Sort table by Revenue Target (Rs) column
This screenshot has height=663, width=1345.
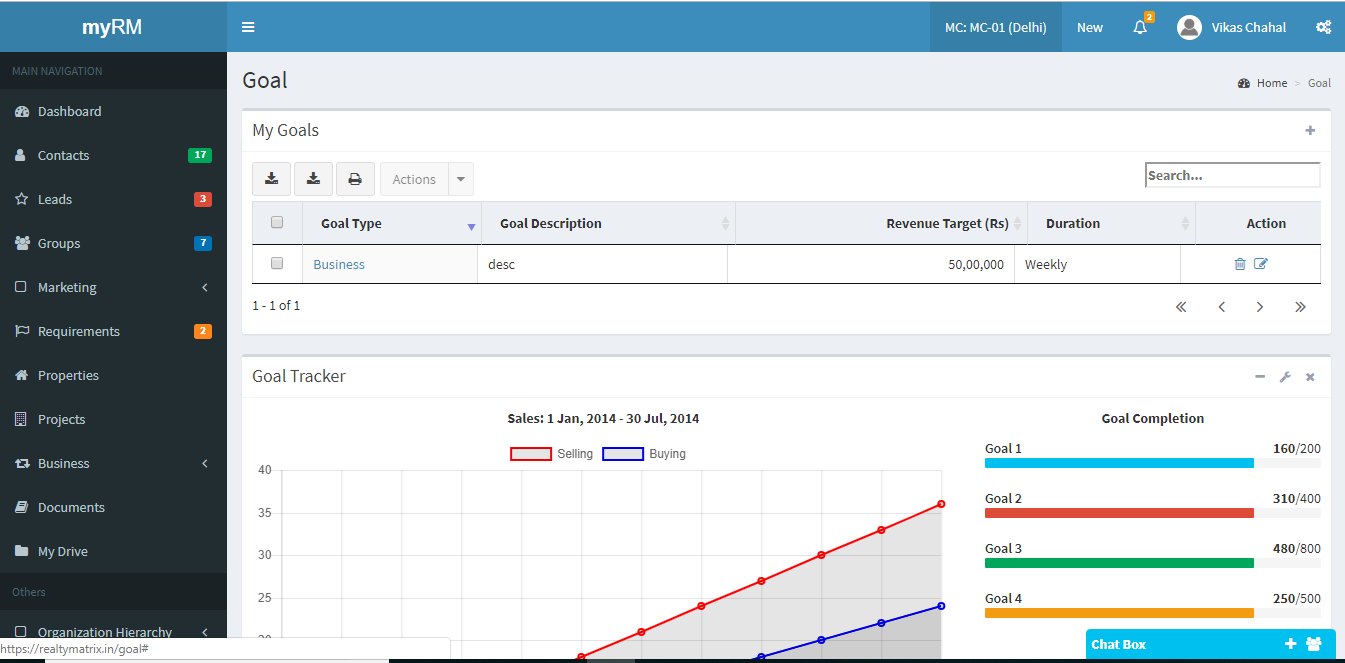pos(881,223)
